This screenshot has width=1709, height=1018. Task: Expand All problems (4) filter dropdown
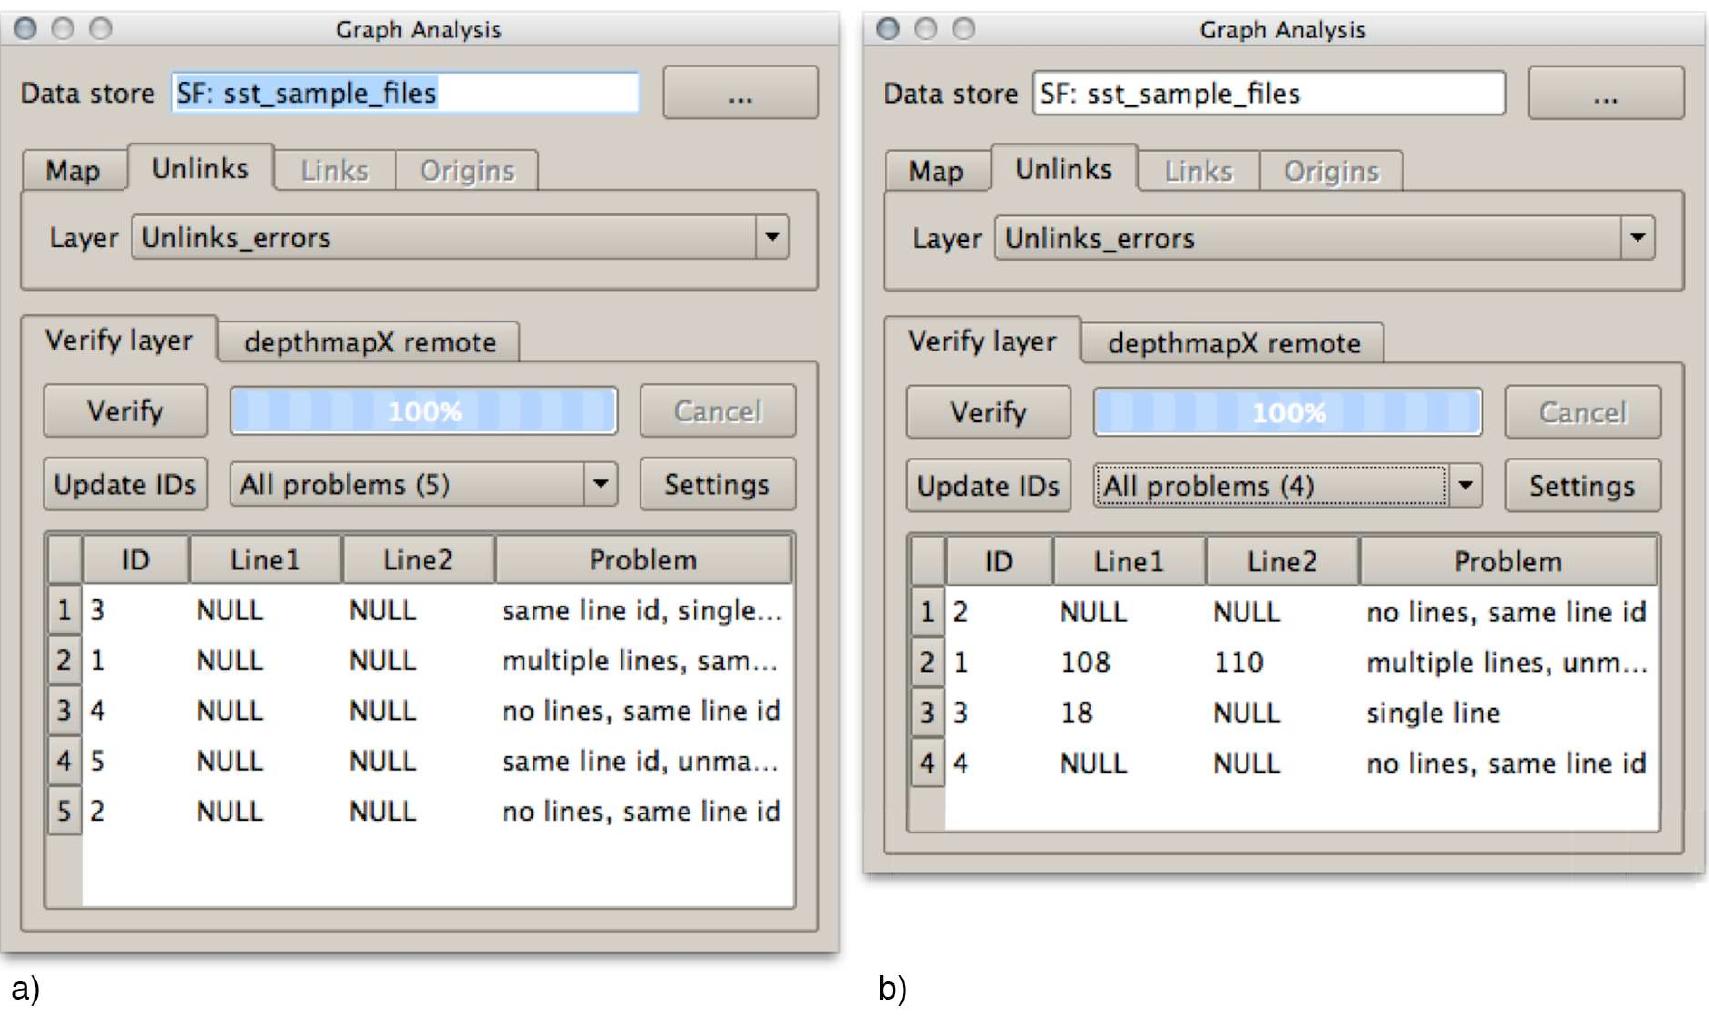click(1287, 486)
